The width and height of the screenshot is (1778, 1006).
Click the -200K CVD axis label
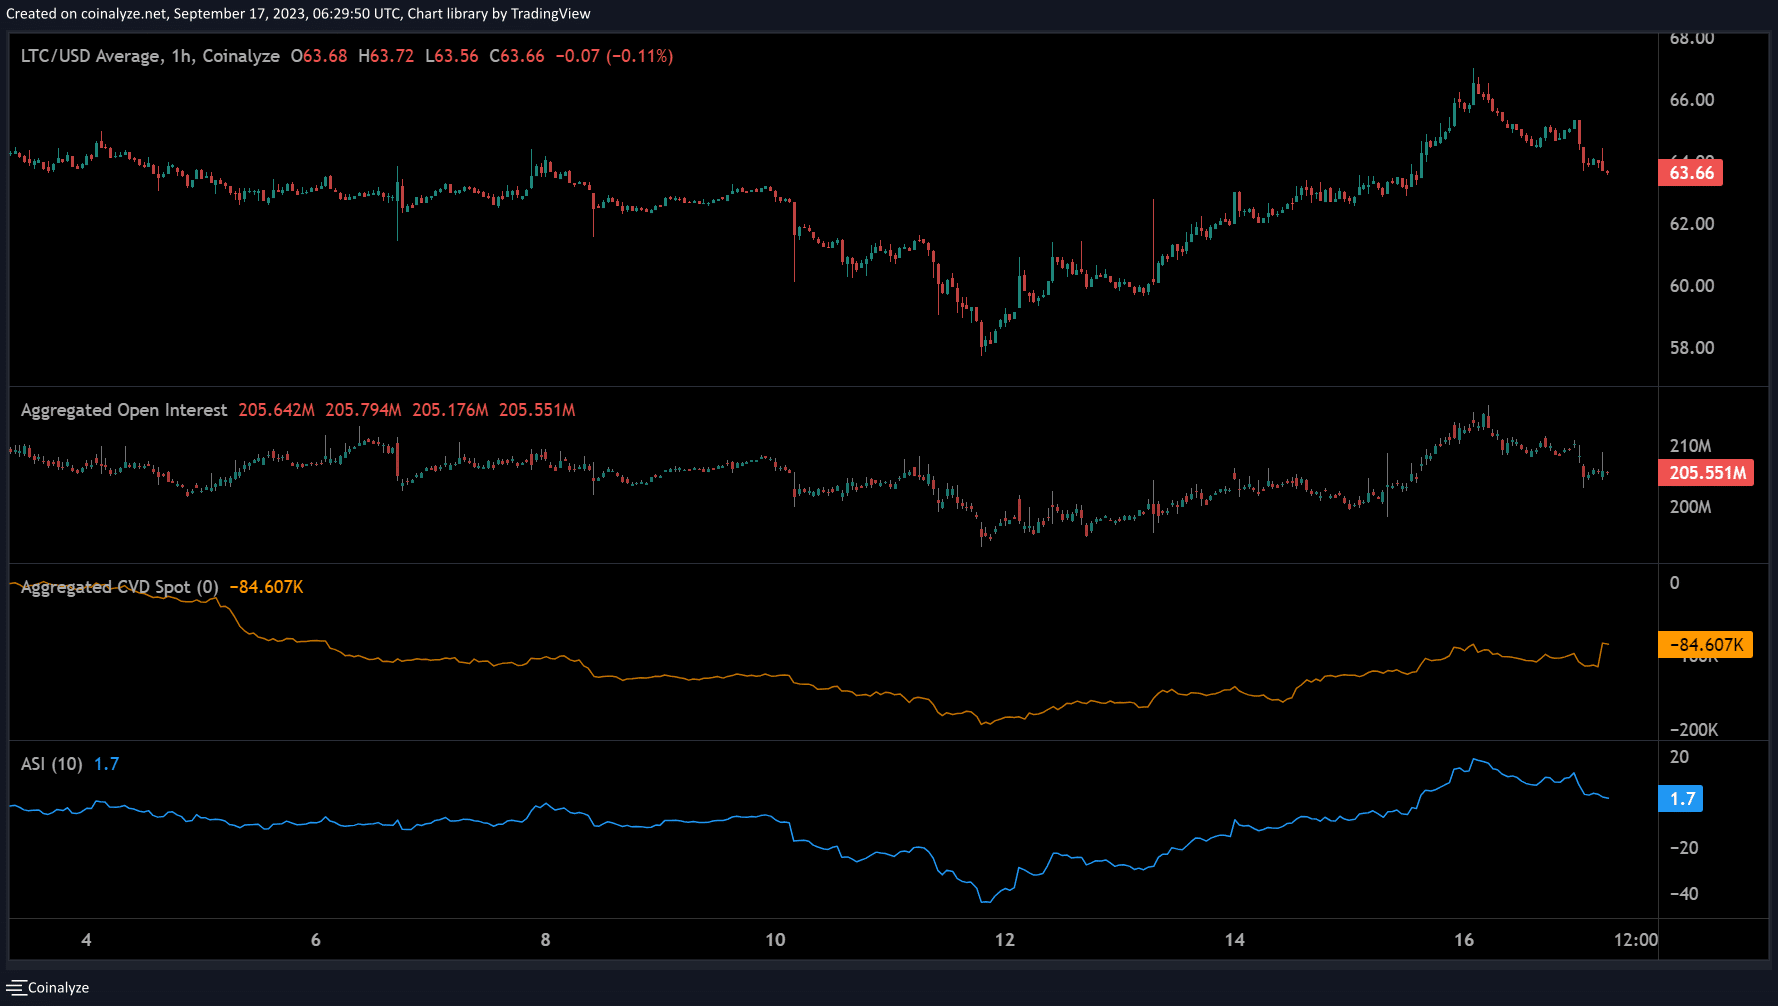click(1694, 730)
